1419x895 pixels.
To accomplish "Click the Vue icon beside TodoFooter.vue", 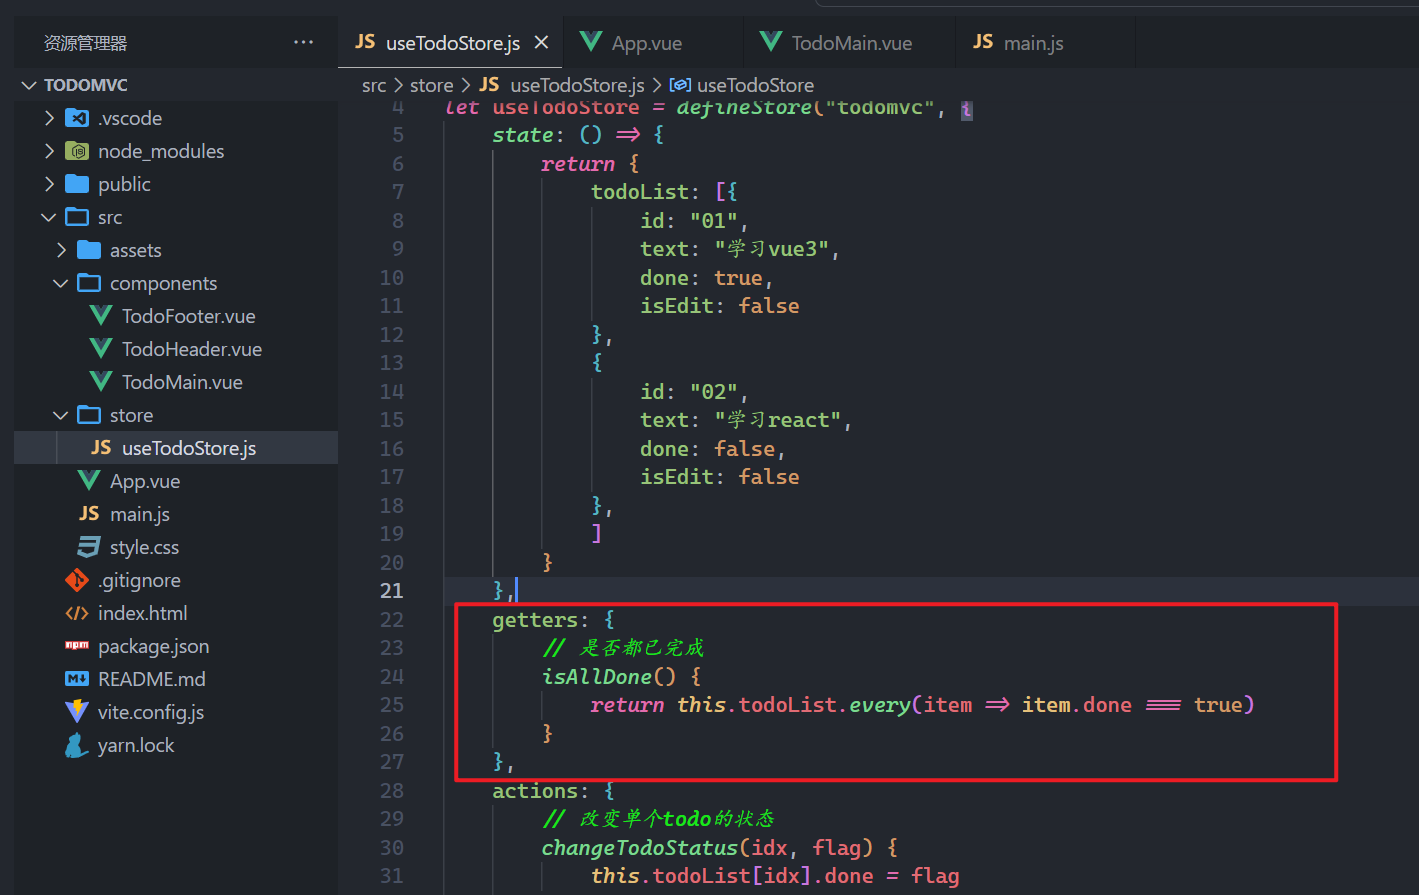I will pos(101,316).
